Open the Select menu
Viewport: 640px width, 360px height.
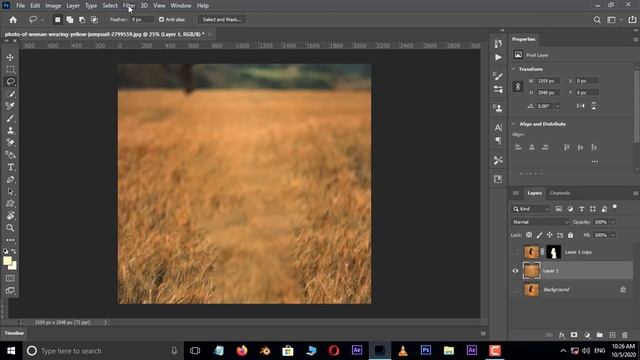click(x=110, y=6)
